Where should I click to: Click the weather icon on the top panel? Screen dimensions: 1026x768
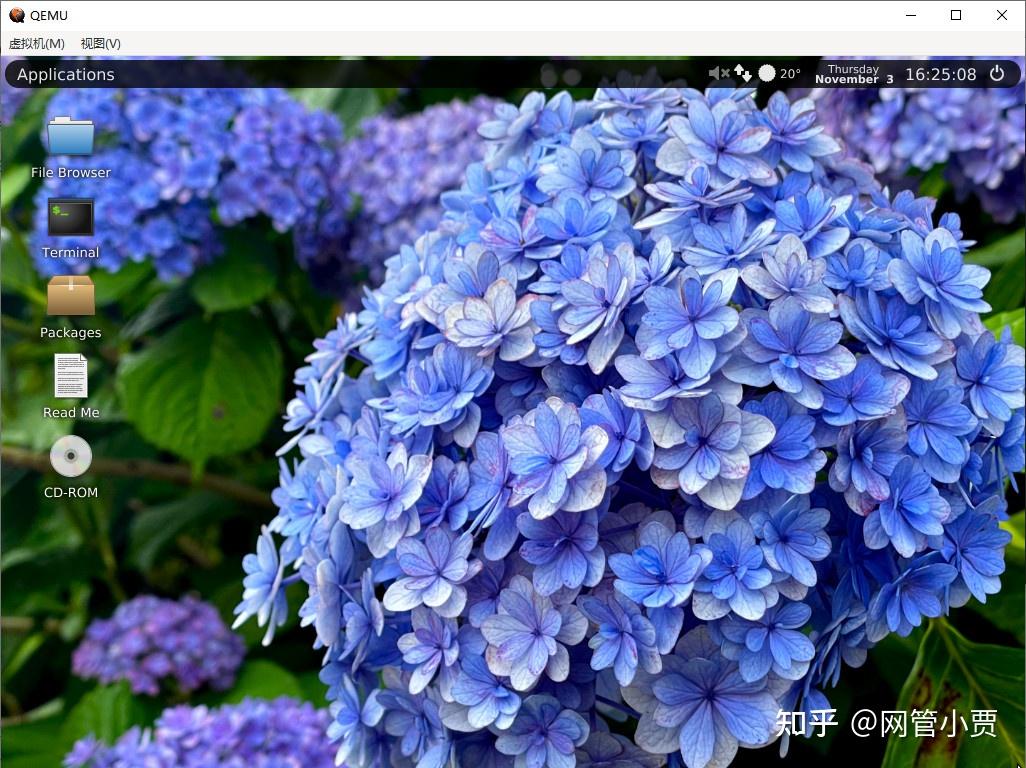[766, 73]
